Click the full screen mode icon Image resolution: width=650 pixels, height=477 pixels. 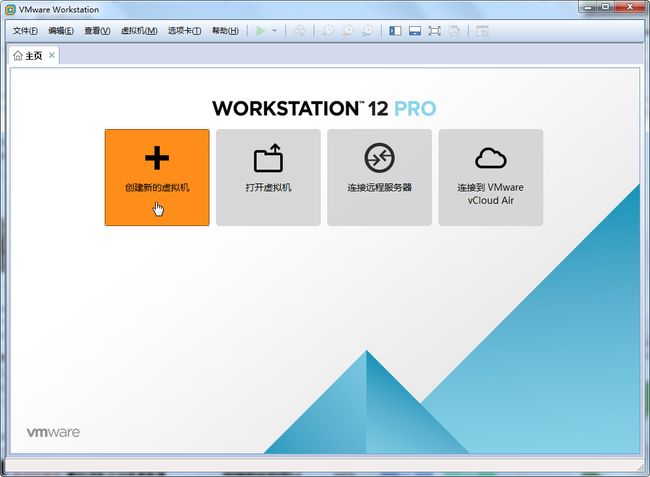[434, 31]
